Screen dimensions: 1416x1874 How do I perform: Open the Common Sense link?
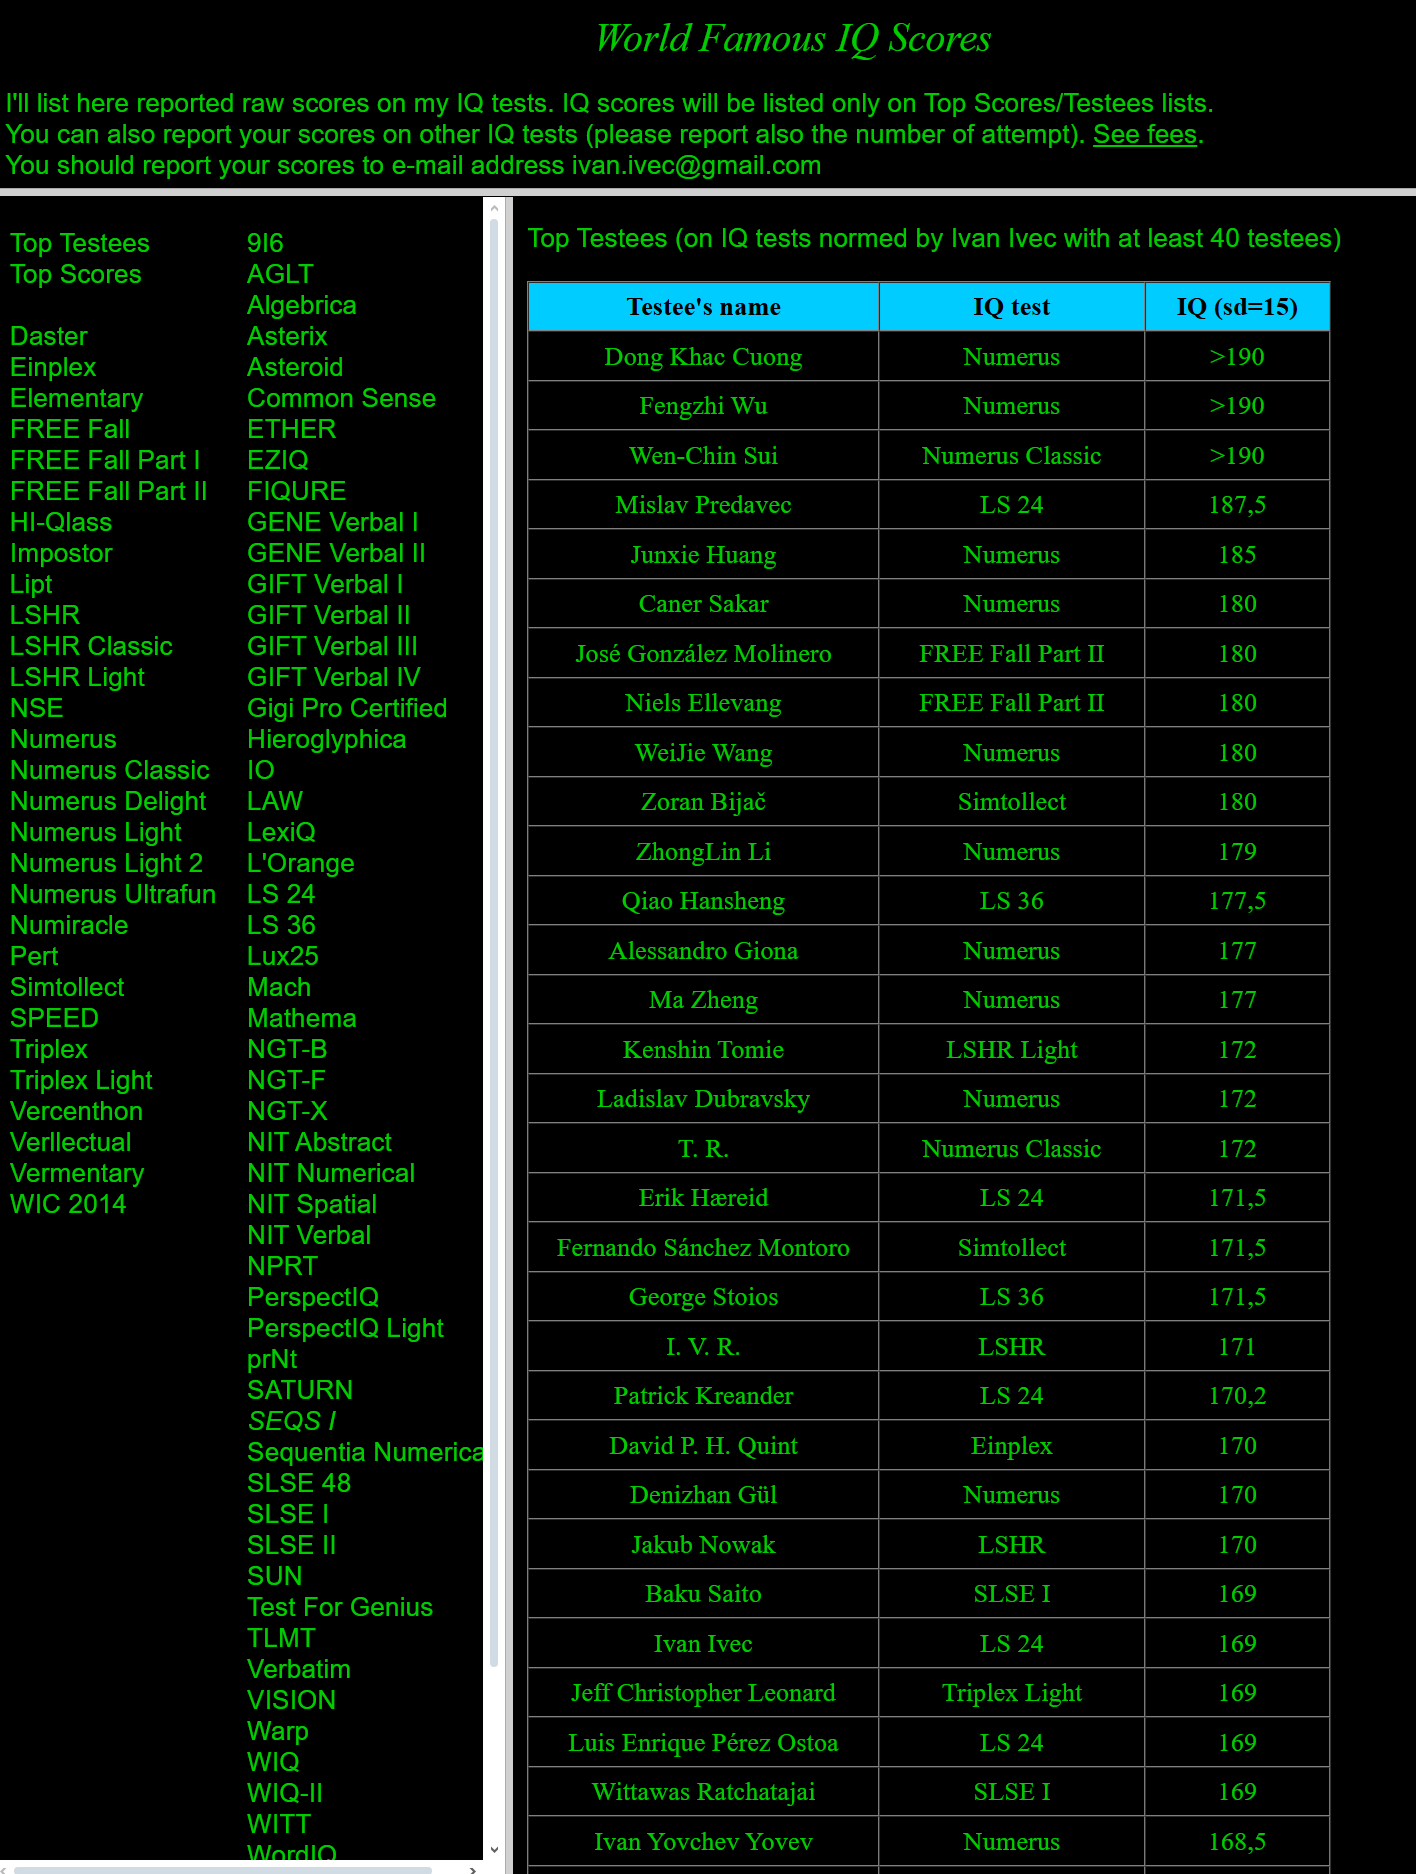341,398
